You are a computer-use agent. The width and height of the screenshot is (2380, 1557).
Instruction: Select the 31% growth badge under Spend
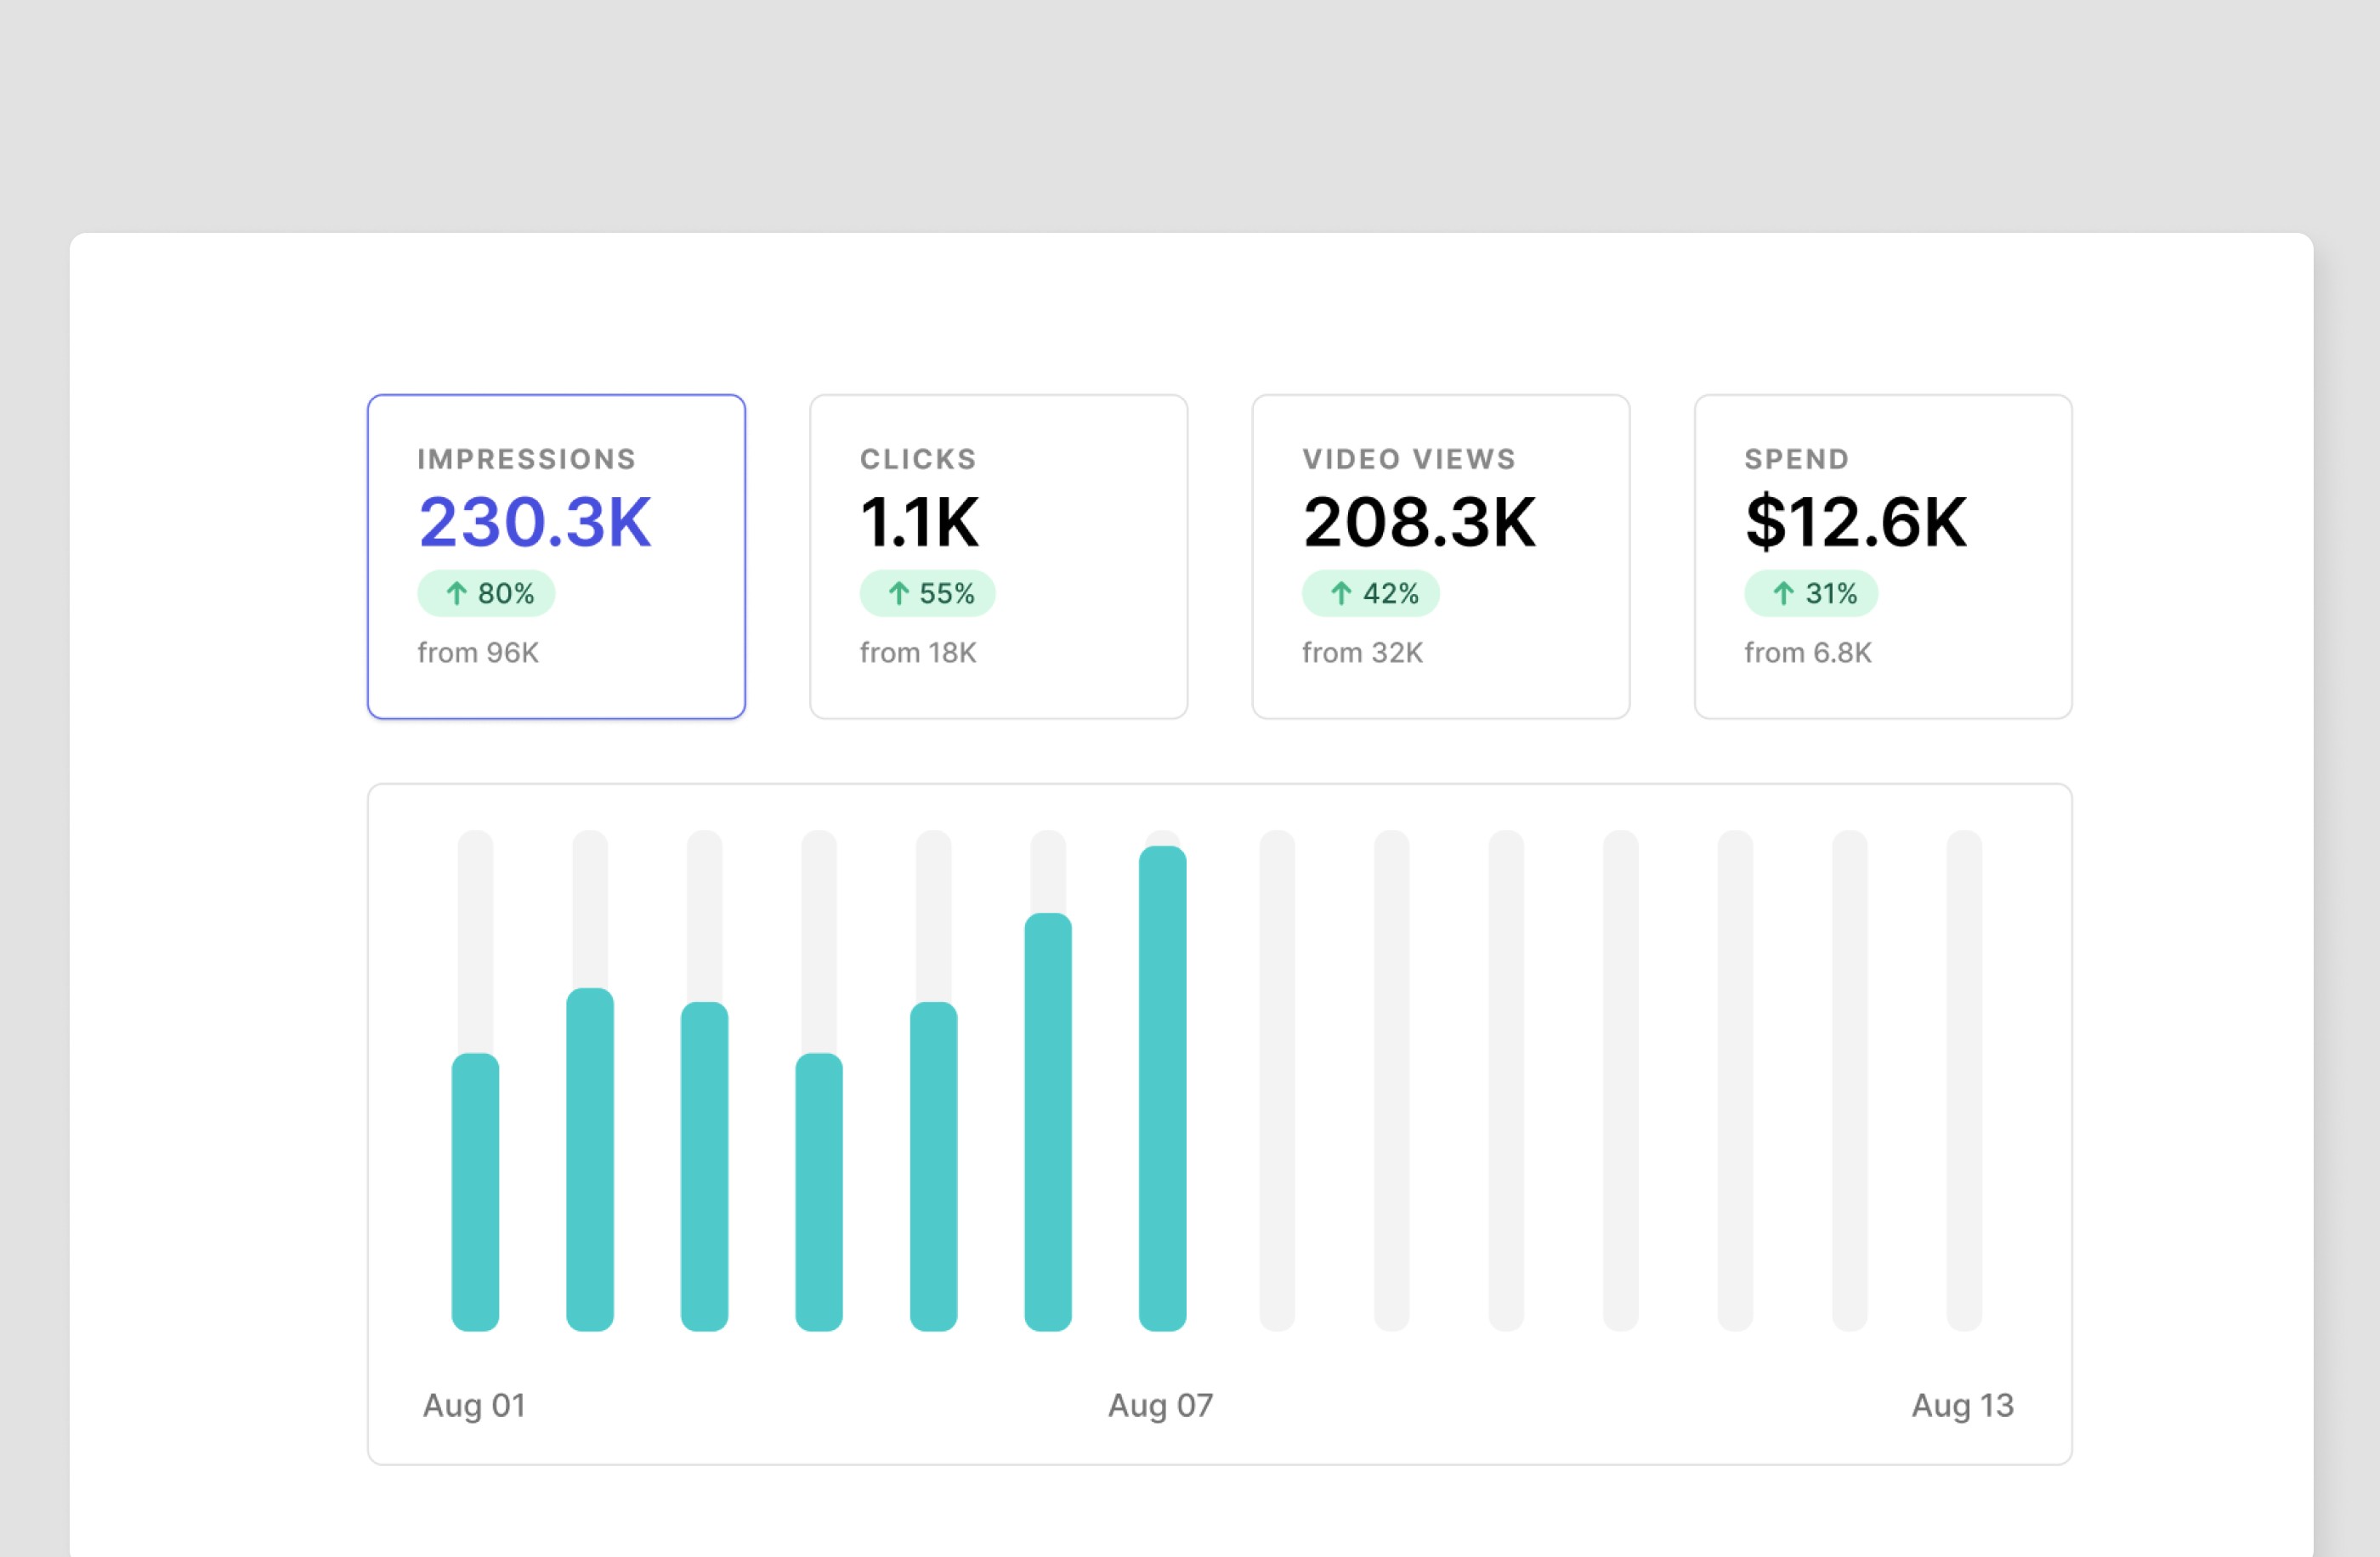pos(1812,593)
